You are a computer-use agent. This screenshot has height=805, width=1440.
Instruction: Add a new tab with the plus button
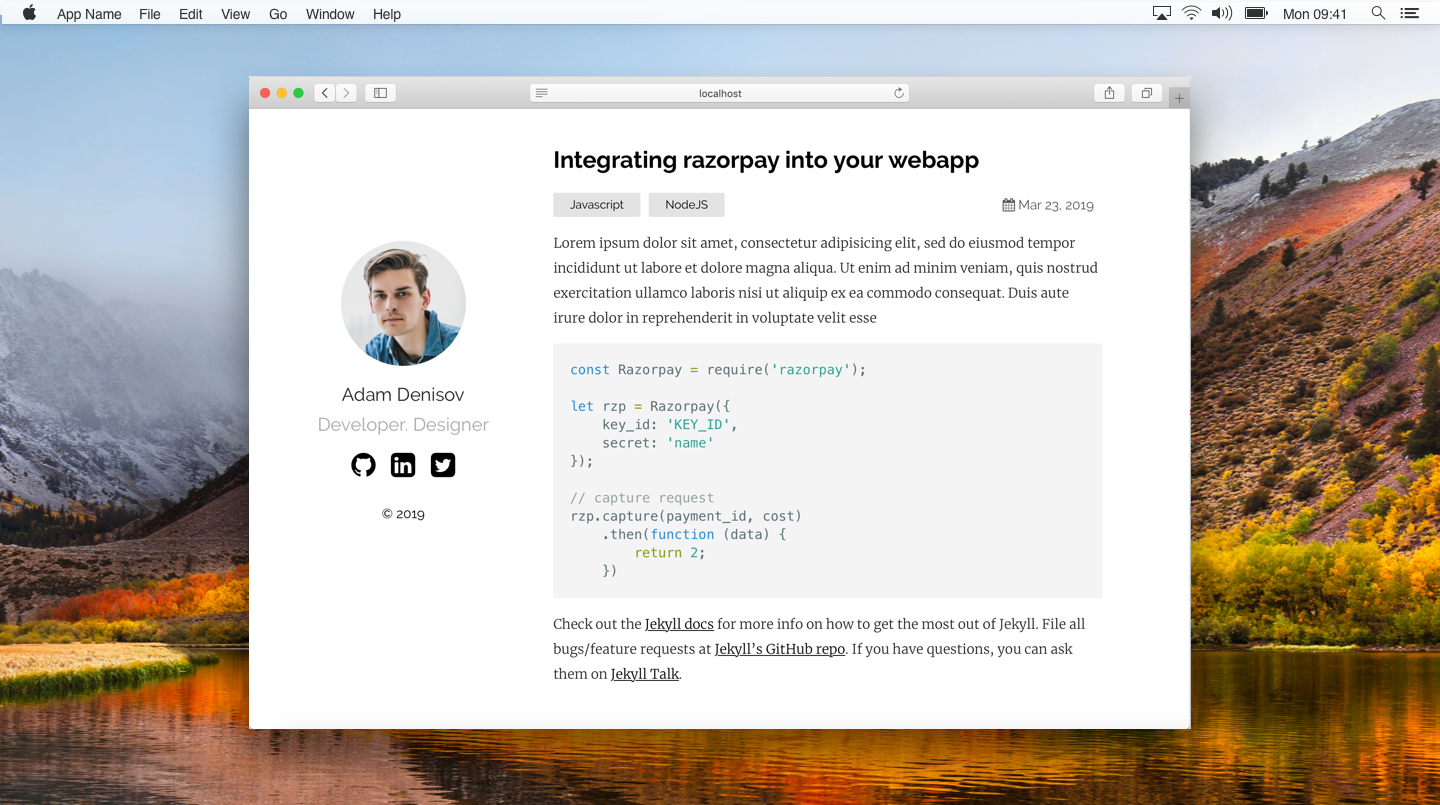[x=1179, y=98]
